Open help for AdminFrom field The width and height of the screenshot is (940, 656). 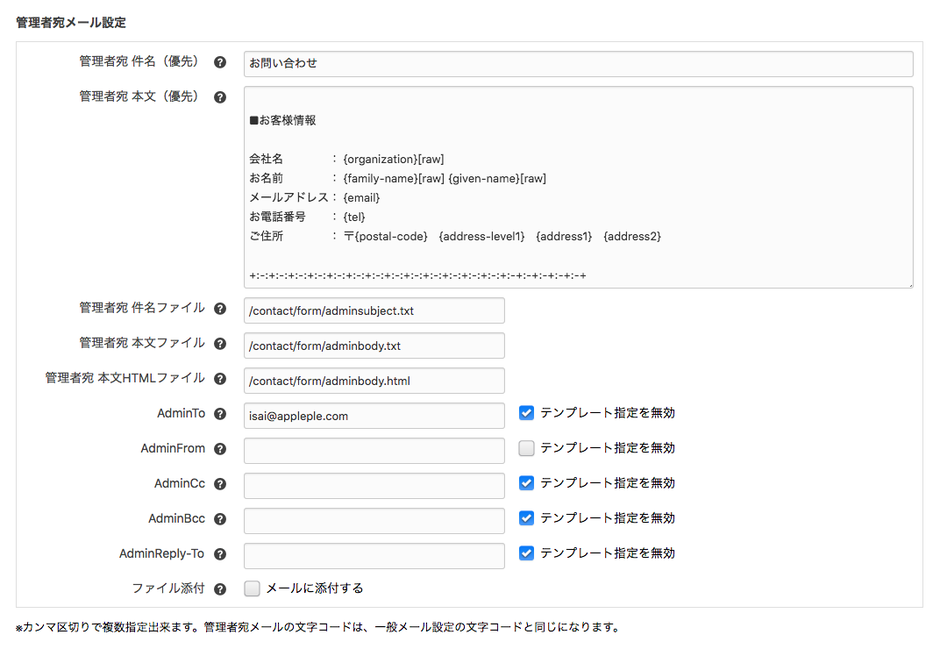[220, 448]
